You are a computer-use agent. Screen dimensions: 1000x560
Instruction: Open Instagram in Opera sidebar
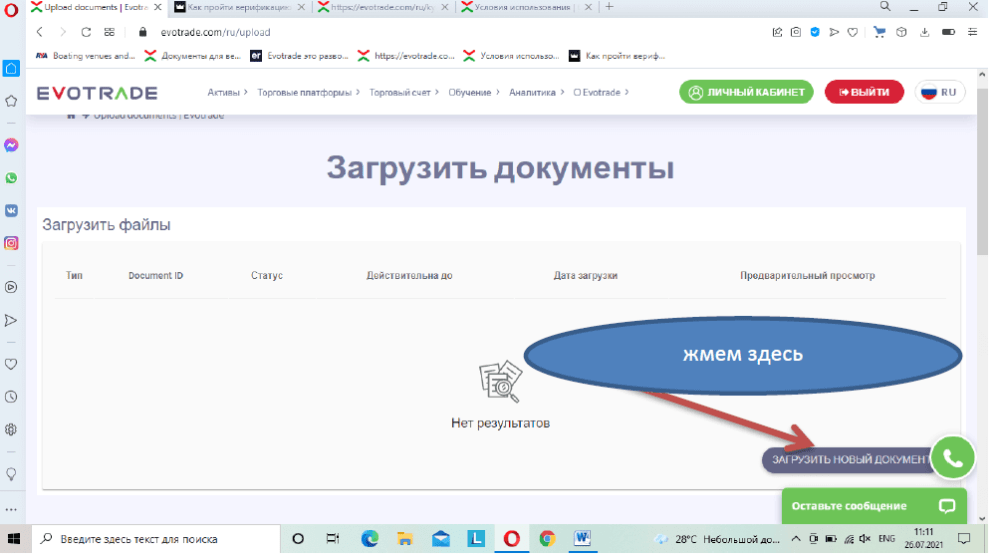(x=11, y=243)
